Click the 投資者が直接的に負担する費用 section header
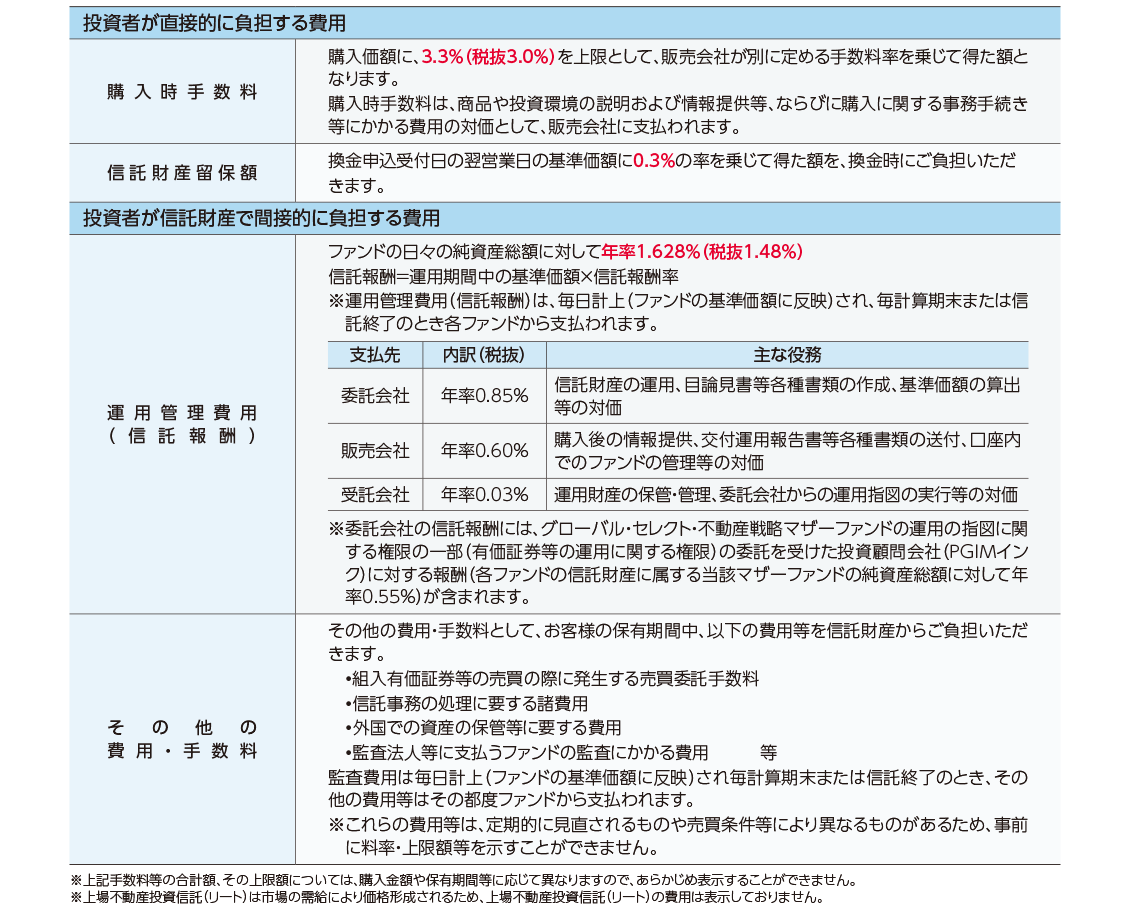 [215, 22]
